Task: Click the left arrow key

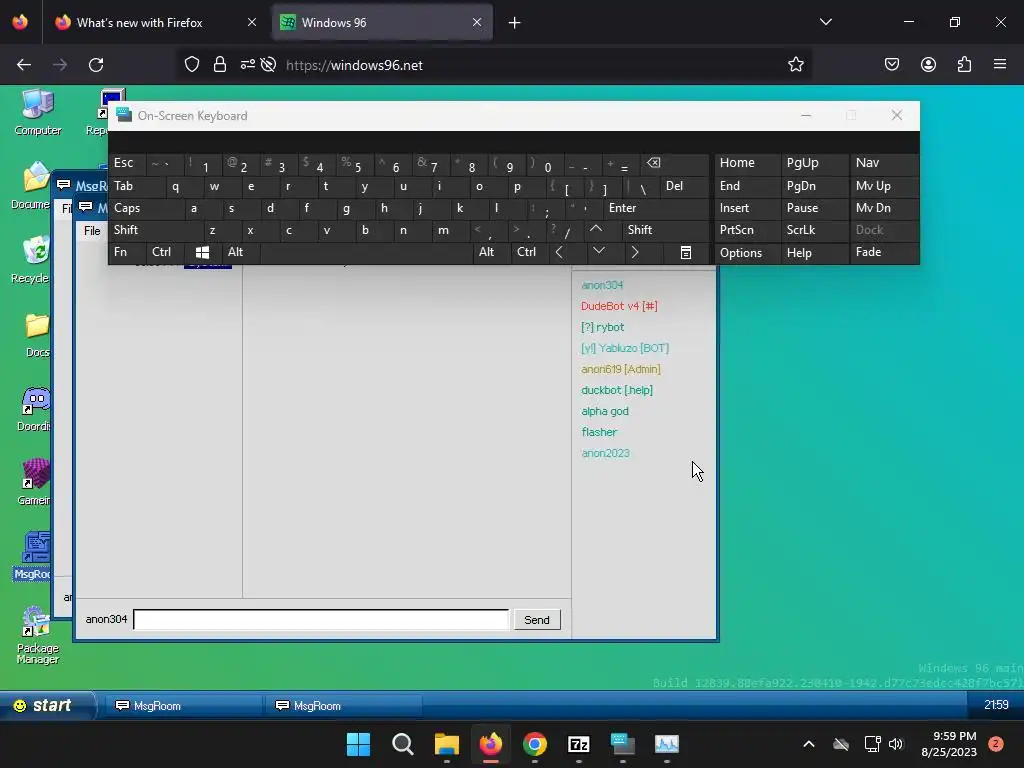Action: point(559,252)
